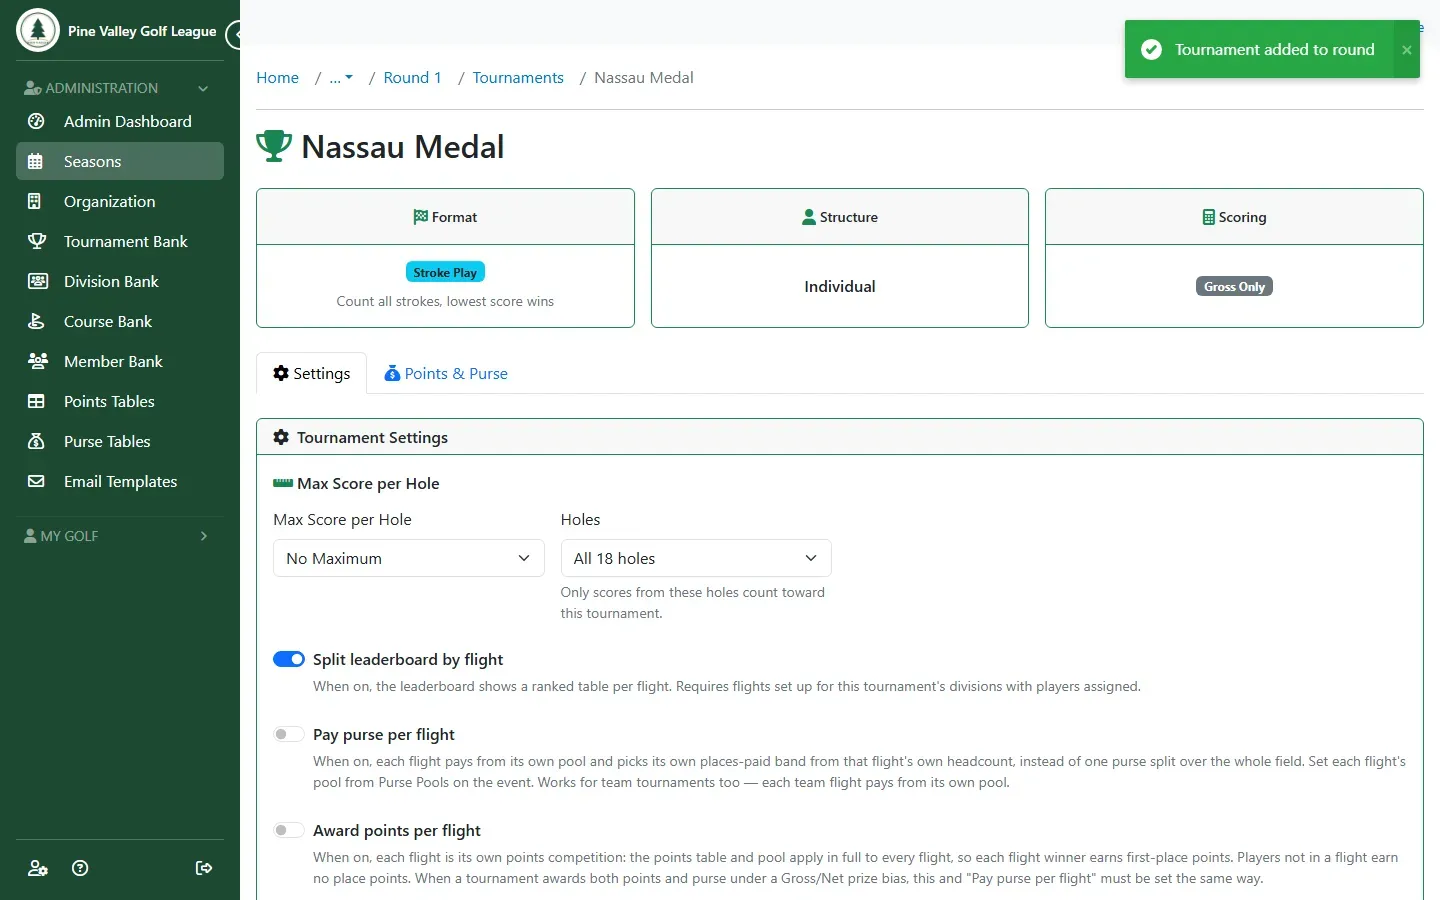Switch to the Settings tab
The width and height of the screenshot is (1440, 900).
click(x=312, y=373)
